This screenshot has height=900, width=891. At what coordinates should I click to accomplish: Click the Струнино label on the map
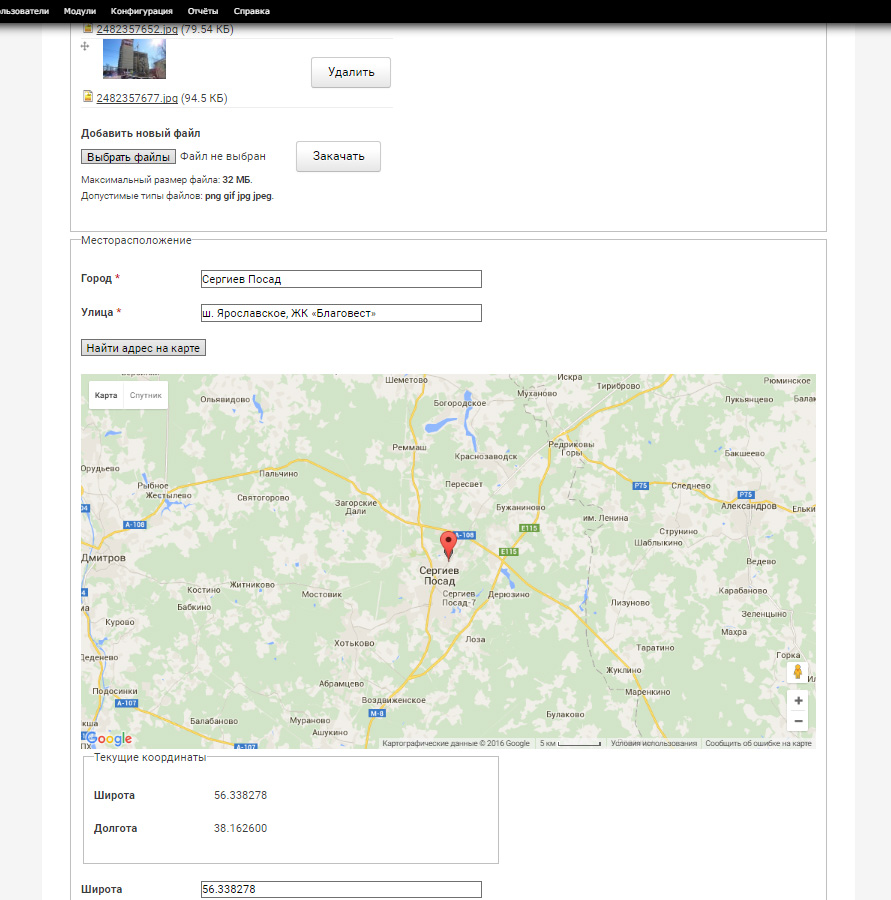(678, 532)
